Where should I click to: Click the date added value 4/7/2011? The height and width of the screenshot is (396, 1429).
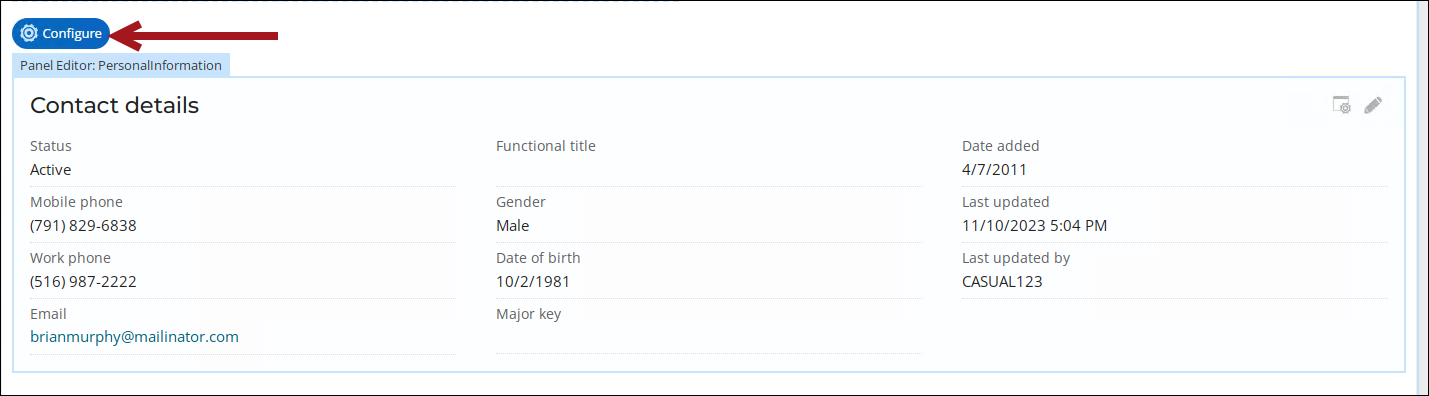pos(994,170)
